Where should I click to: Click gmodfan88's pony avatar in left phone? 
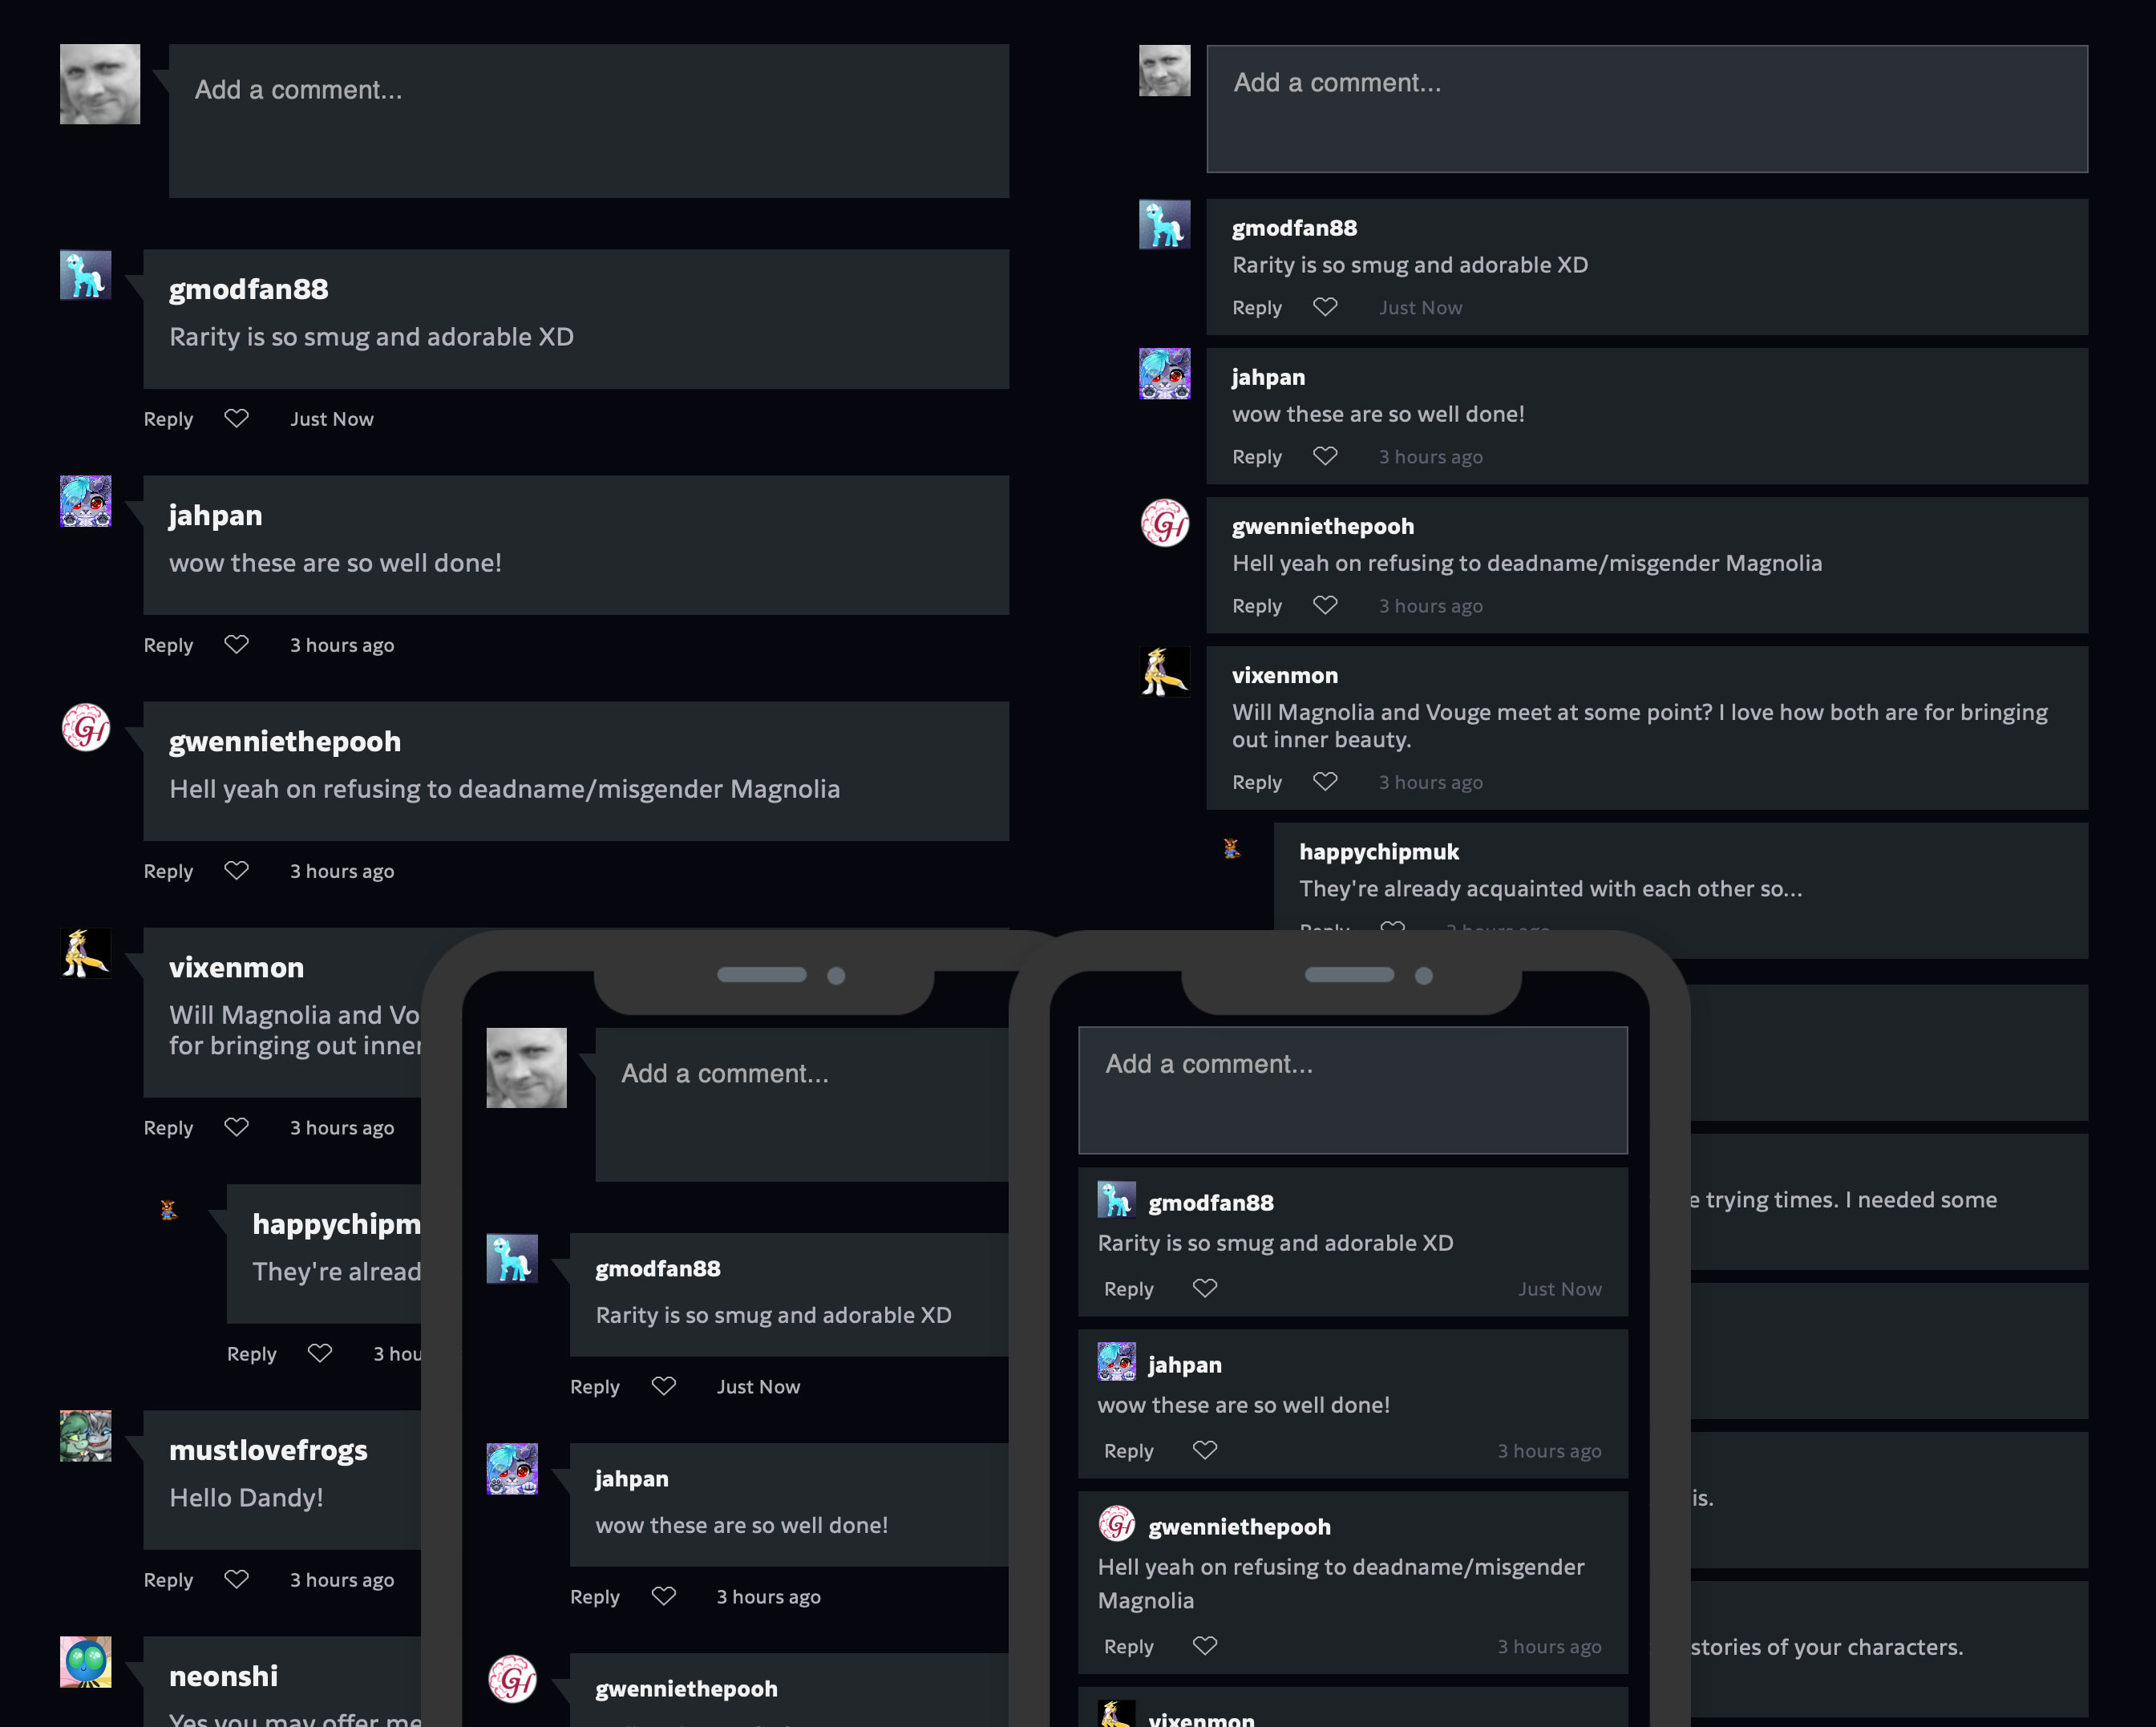(512, 1259)
